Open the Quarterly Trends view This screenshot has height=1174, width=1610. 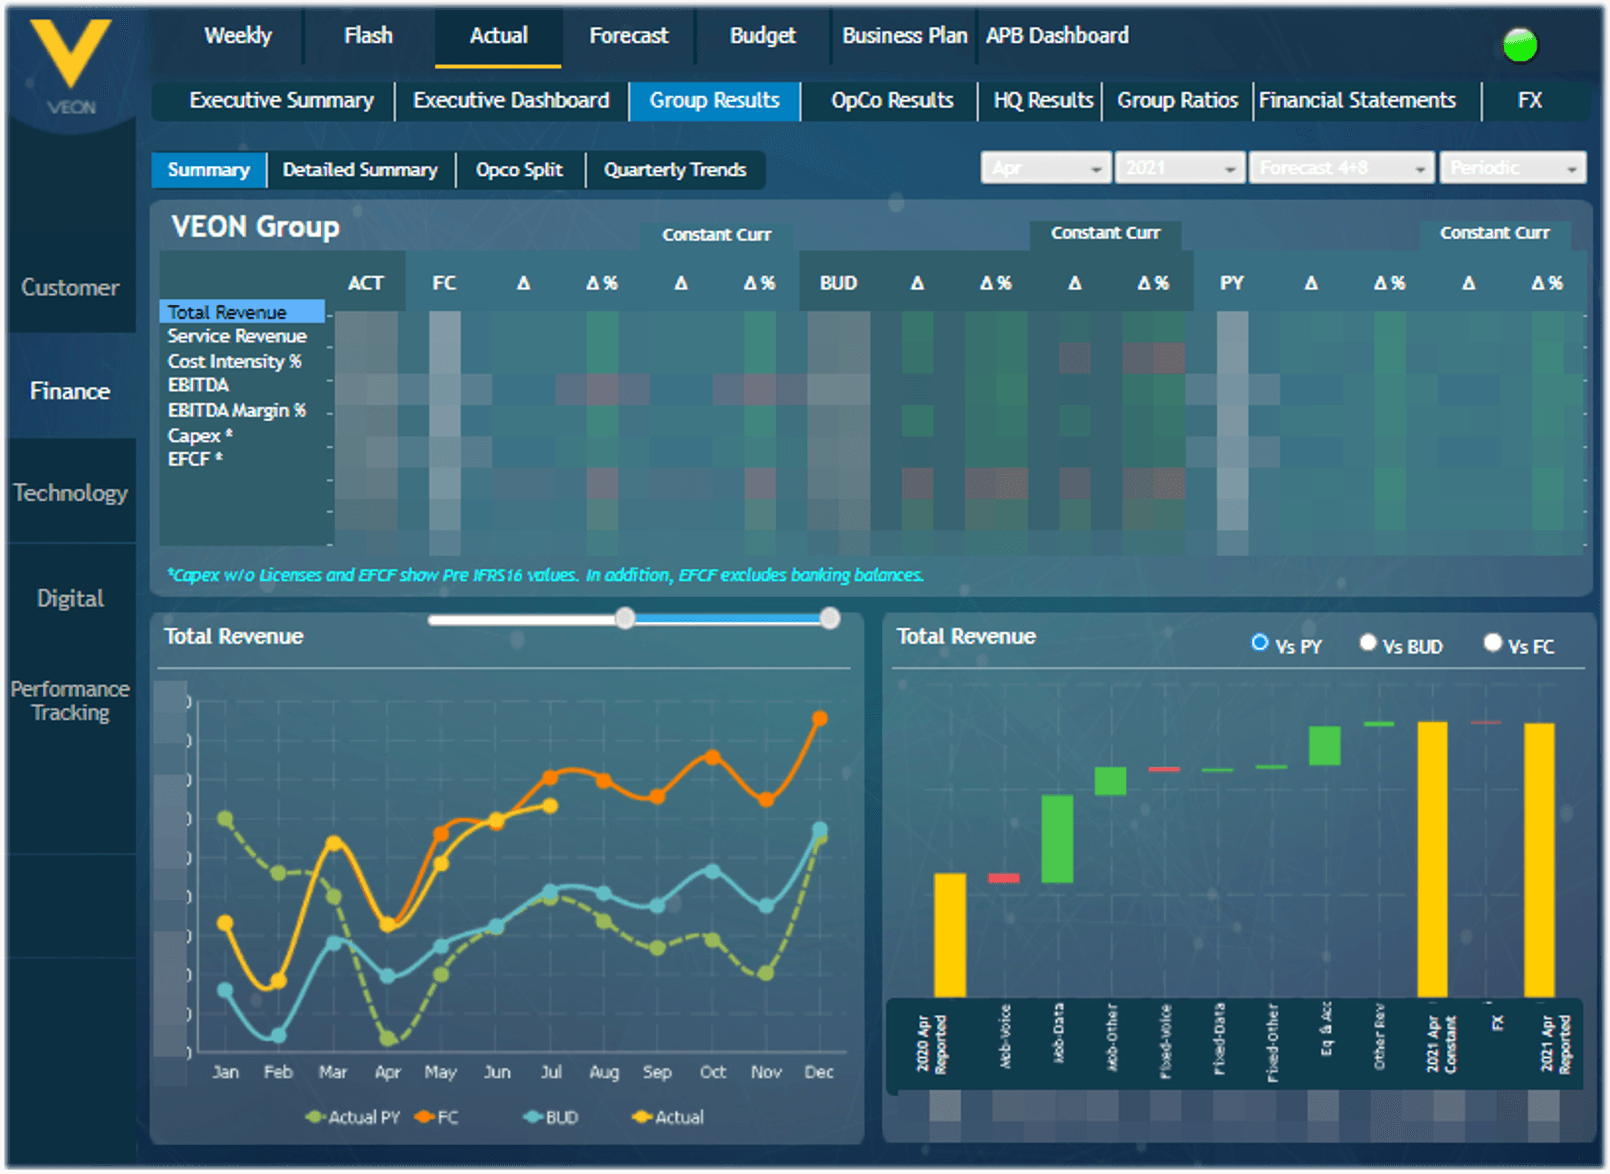(675, 170)
